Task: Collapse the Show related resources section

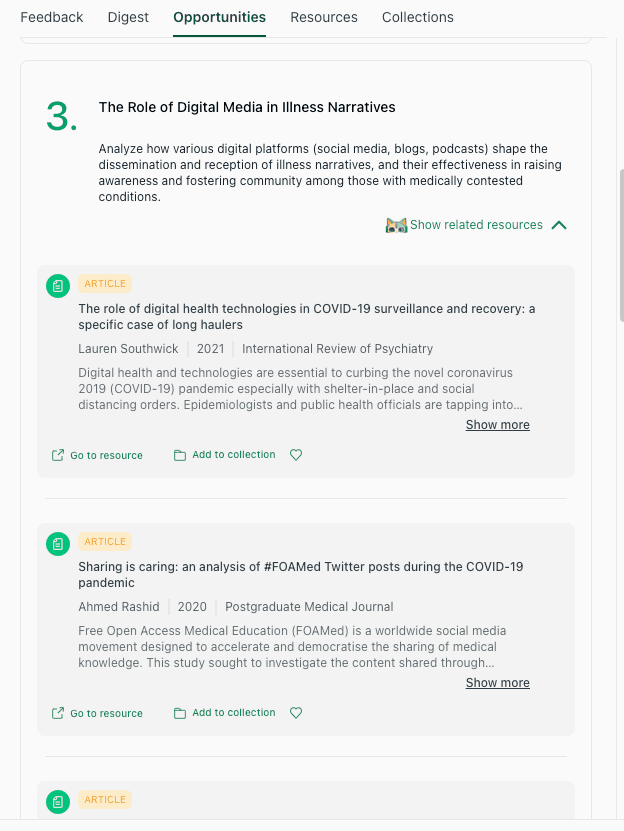Action: [x=559, y=225]
